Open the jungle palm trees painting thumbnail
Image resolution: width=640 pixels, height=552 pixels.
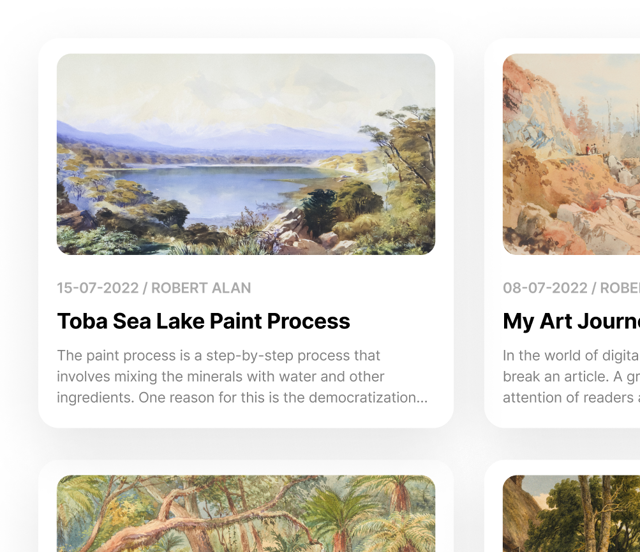(246, 513)
